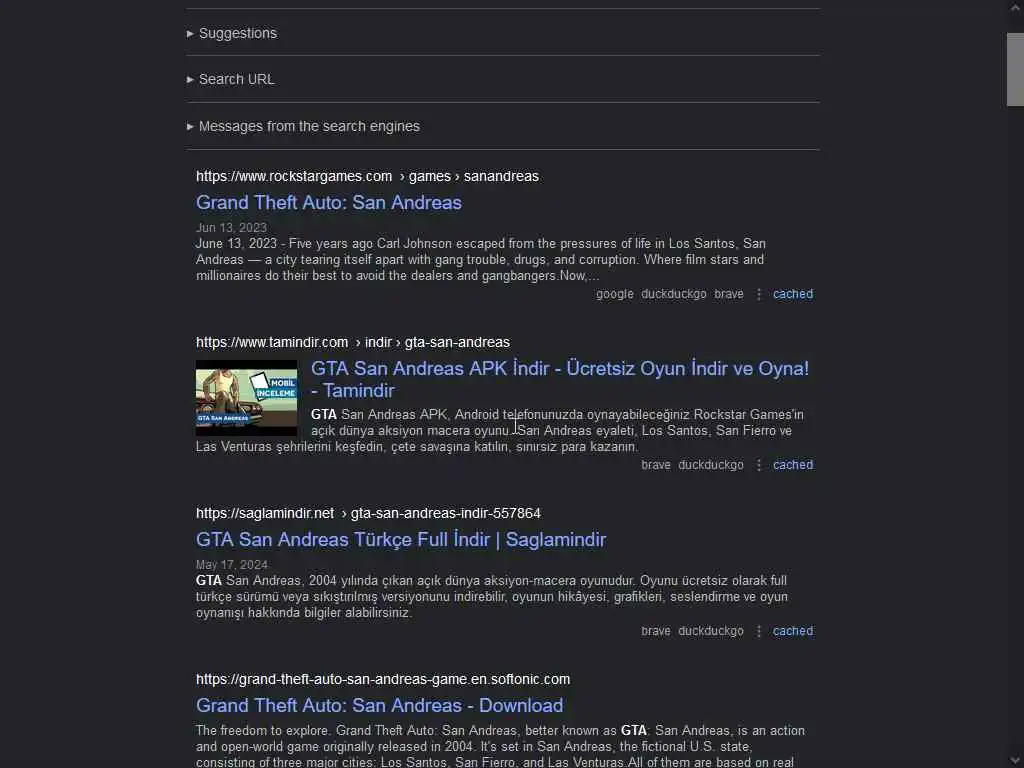1024x768 pixels.
Task: Click the brave tag on Tamindir result
Action: [656, 465]
